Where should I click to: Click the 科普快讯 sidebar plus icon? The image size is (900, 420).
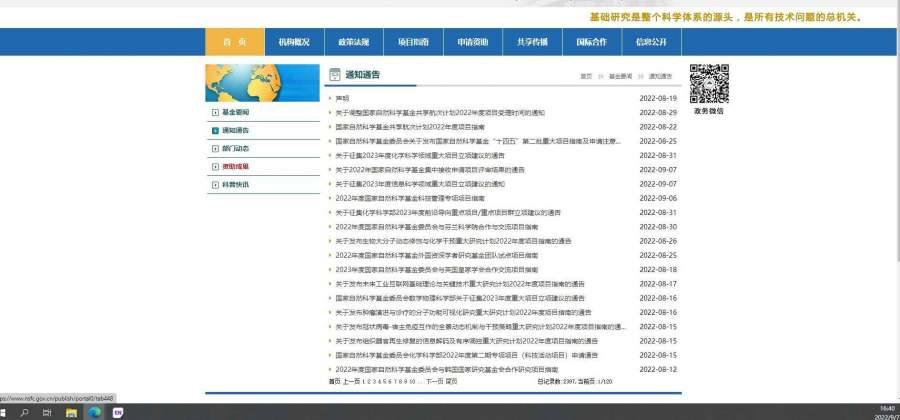[215, 184]
